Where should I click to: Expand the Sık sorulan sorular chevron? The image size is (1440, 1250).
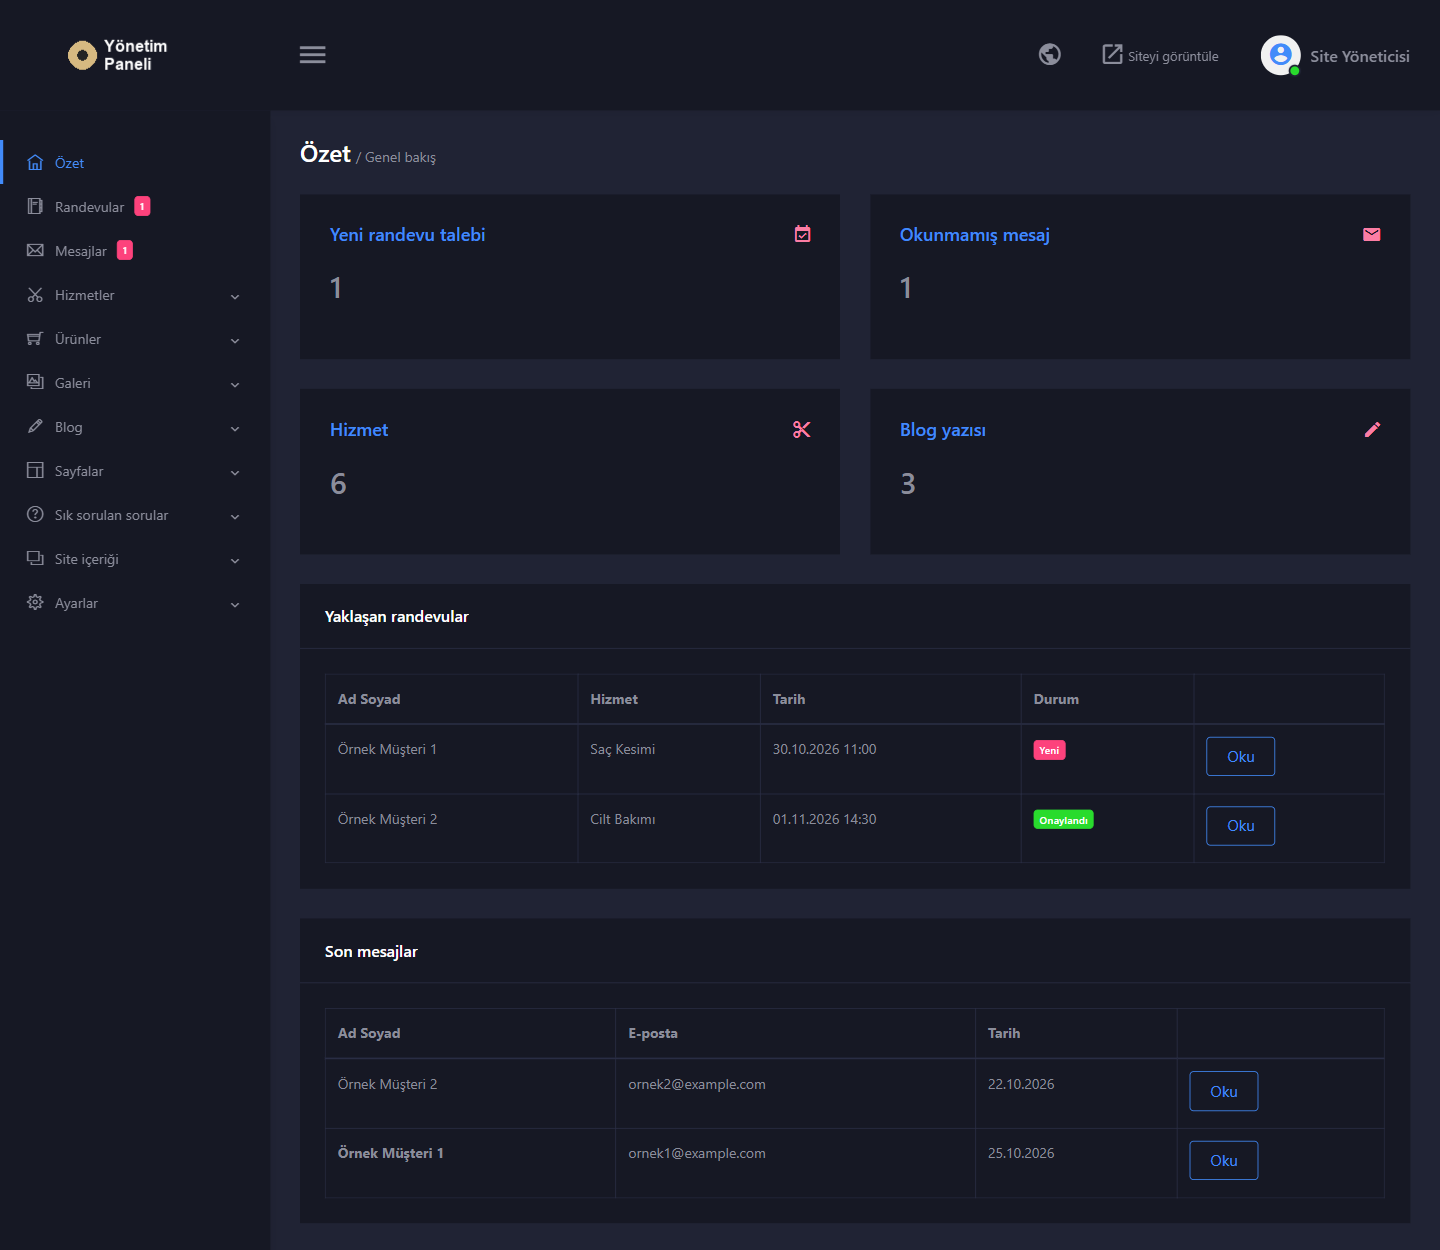pyautogui.click(x=235, y=516)
